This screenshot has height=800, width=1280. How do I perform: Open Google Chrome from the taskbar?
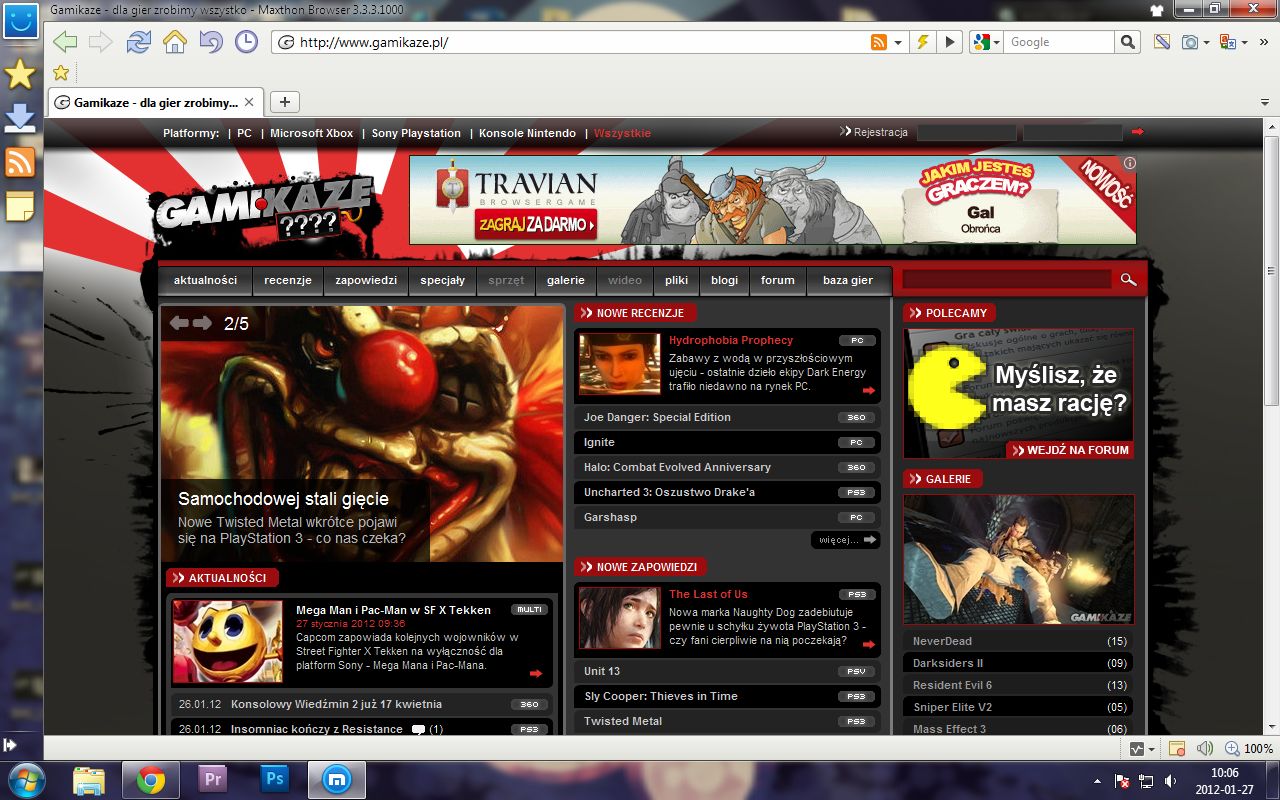tap(151, 780)
